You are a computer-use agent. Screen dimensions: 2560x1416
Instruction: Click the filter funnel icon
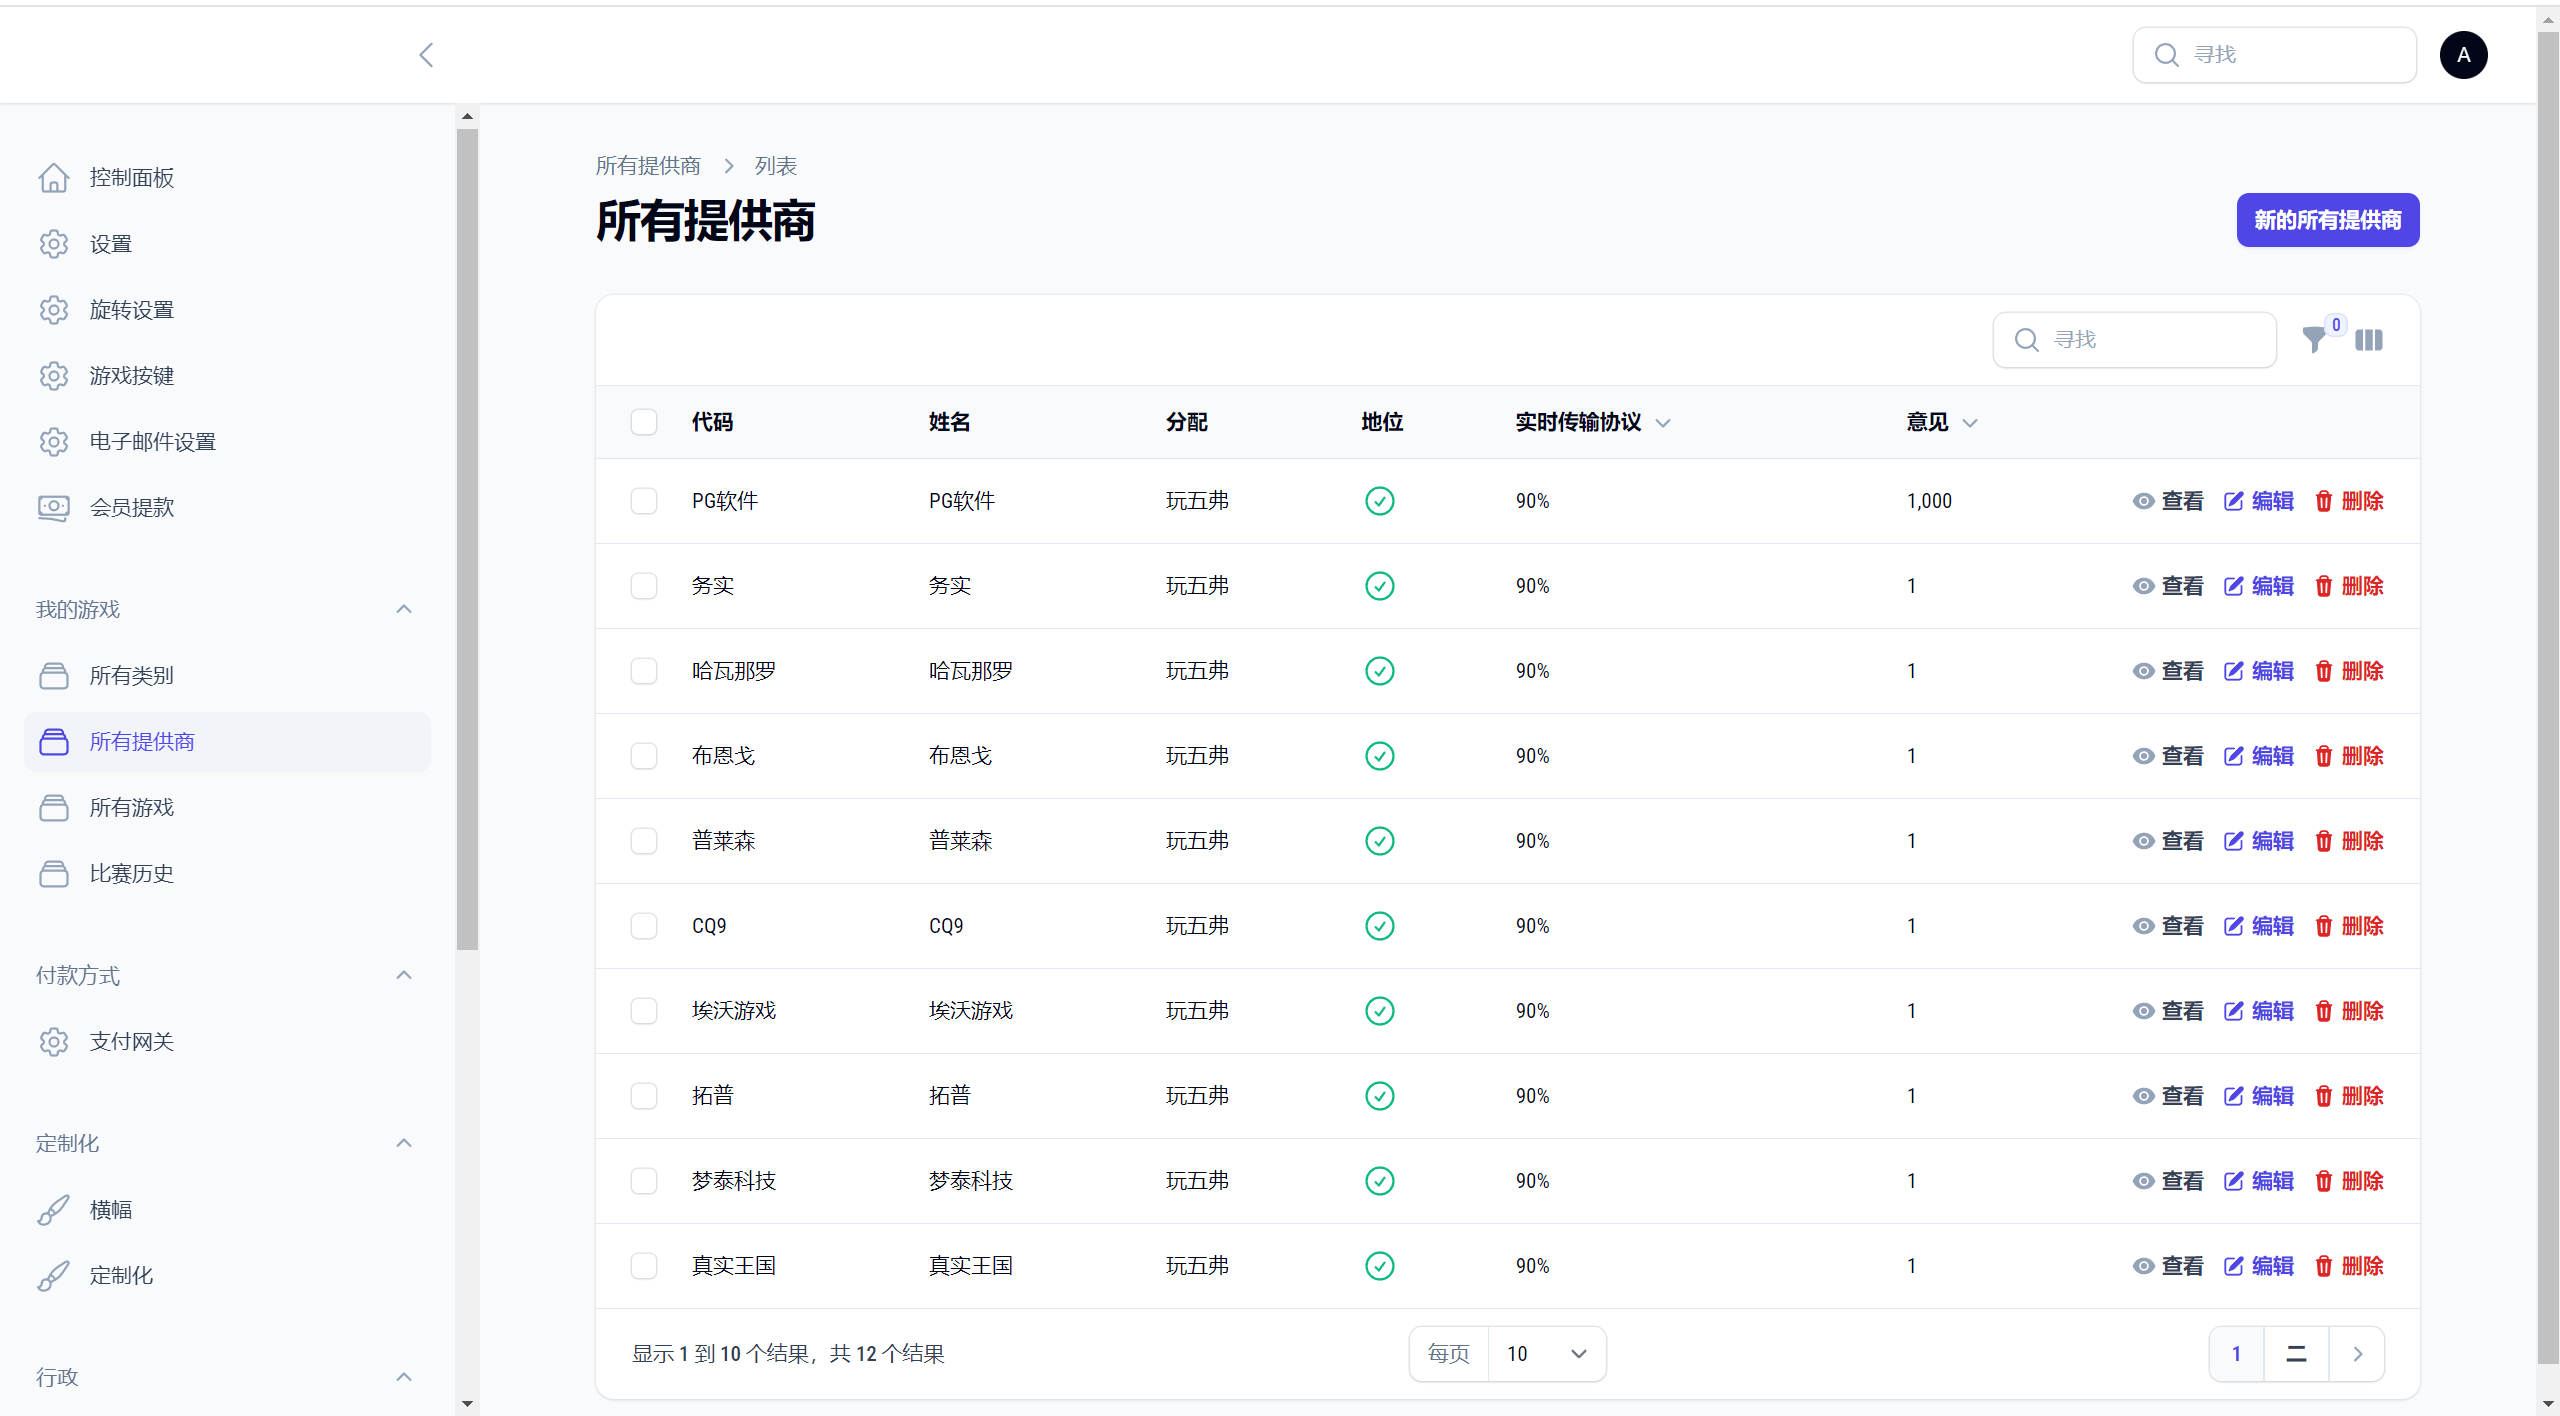coord(2312,340)
